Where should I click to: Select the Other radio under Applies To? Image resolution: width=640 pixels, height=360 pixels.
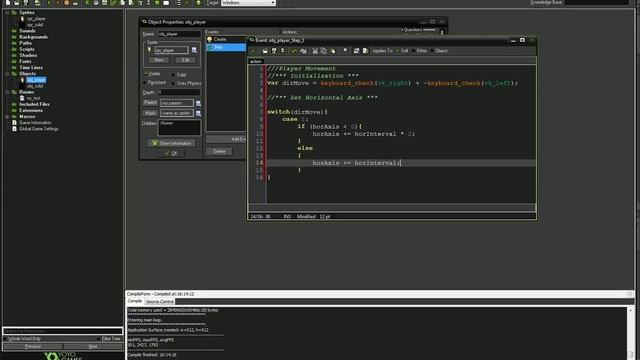(413, 51)
